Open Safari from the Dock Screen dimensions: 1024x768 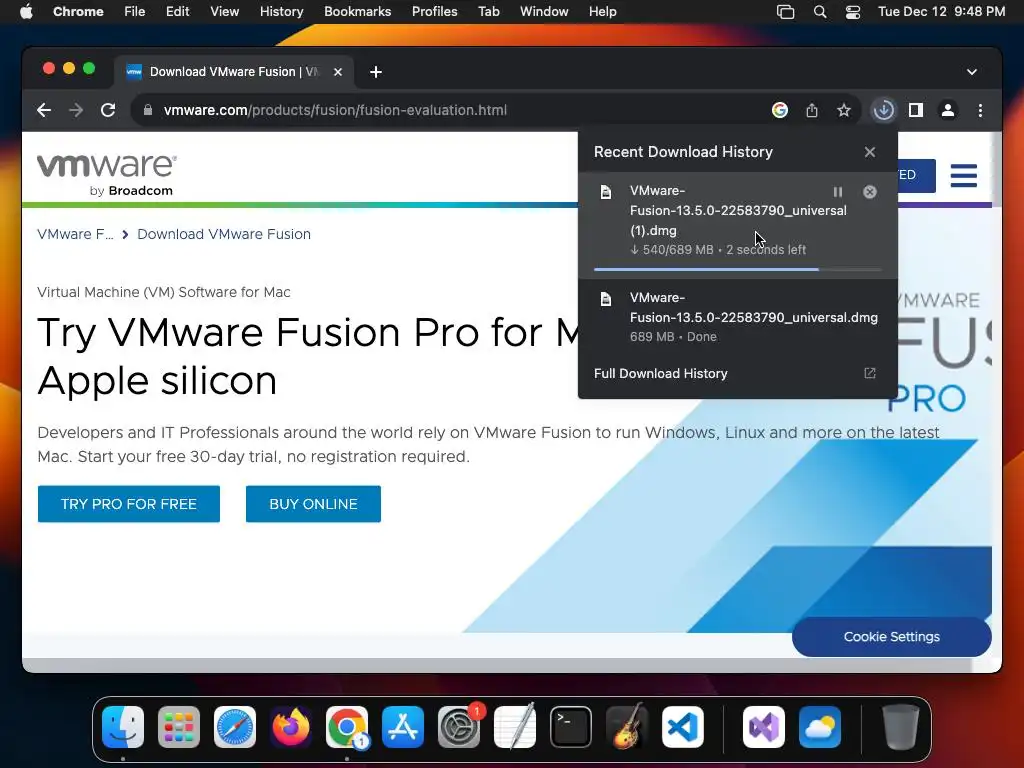click(x=235, y=727)
